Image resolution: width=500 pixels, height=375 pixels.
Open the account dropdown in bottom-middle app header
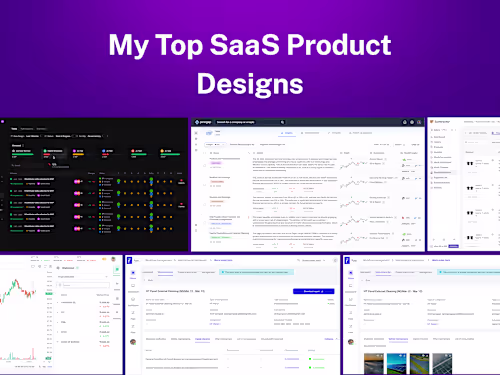(313, 260)
